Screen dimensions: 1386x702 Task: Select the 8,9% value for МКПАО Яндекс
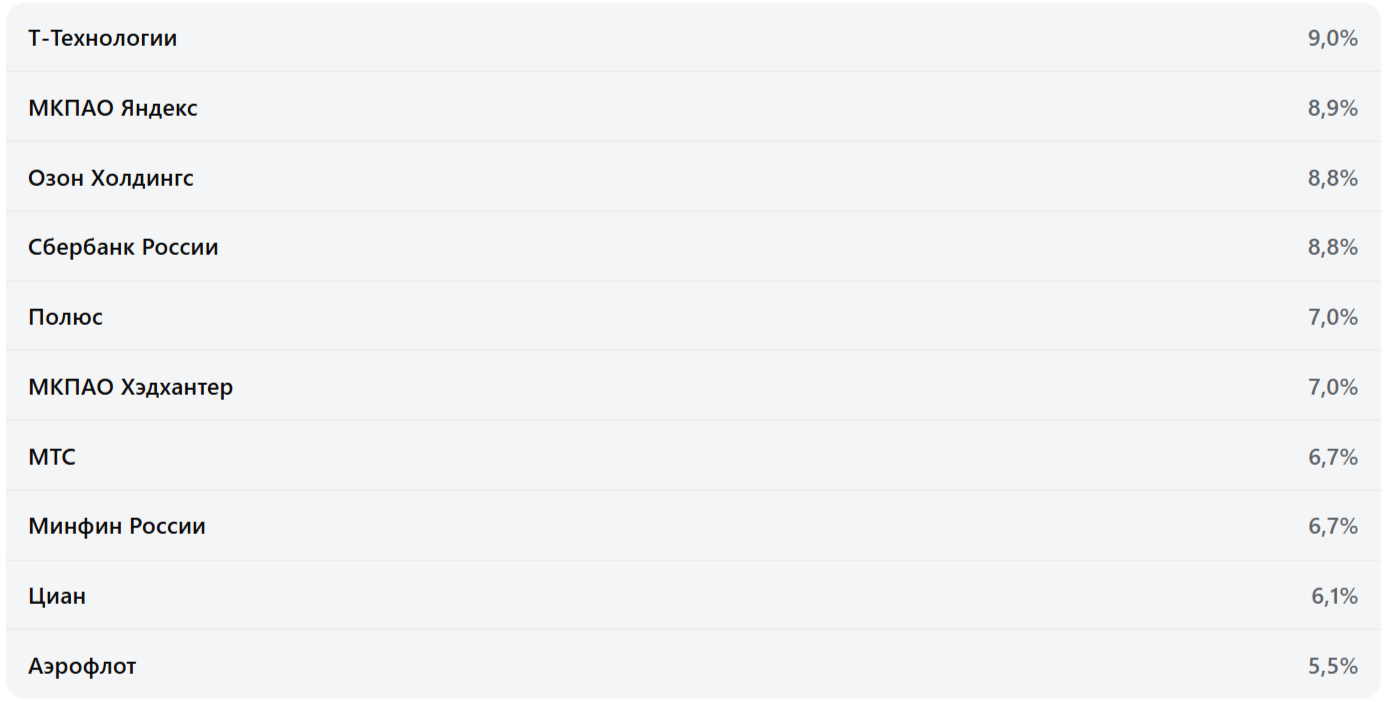tap(1332, 108)
